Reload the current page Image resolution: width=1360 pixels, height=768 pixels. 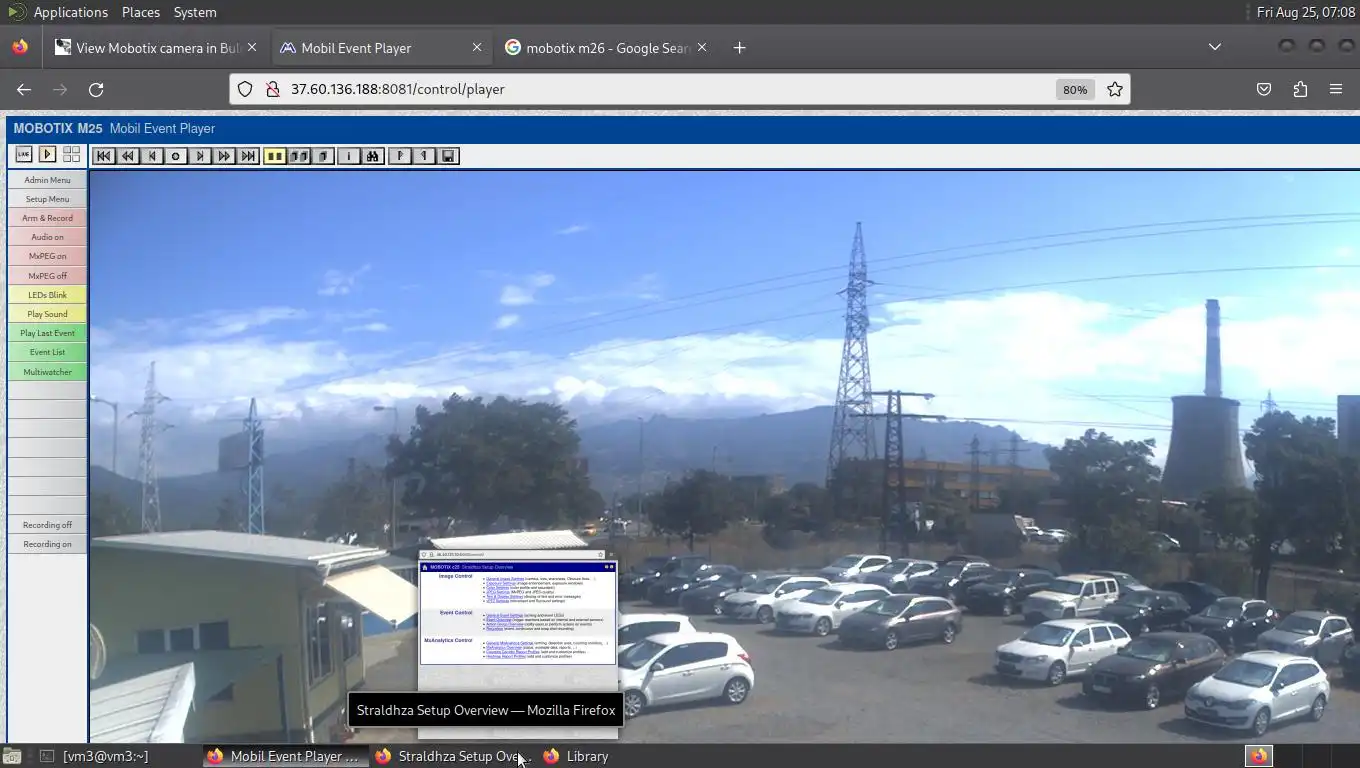[x=96, y=89]
